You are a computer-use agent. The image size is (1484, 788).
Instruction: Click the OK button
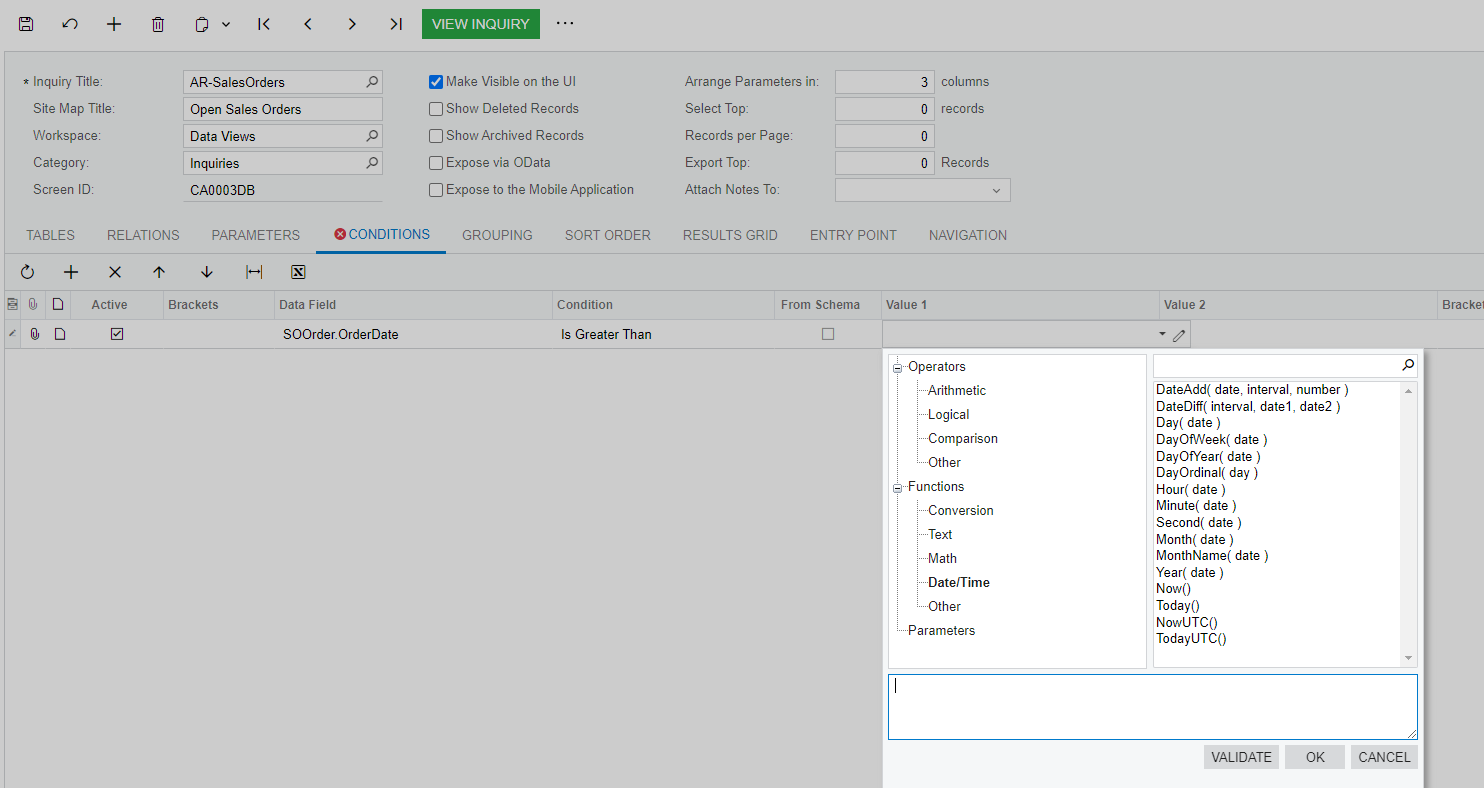(1315, 757)
